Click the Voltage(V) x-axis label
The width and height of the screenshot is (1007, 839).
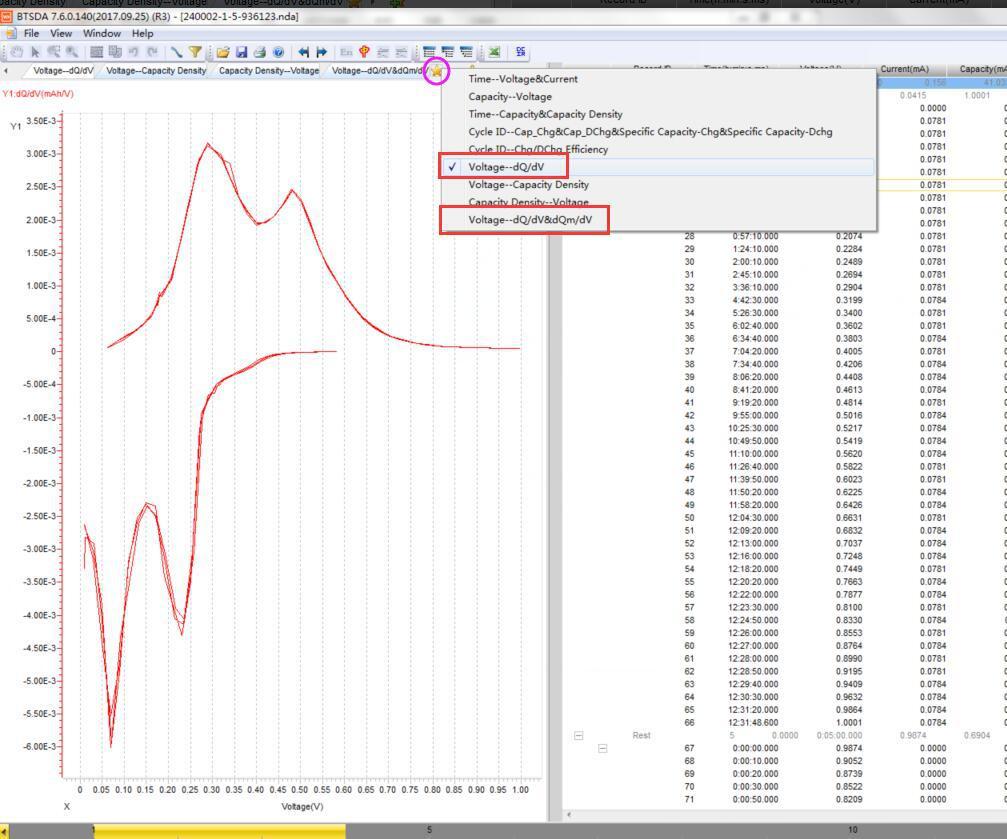[x=302, y=806]
